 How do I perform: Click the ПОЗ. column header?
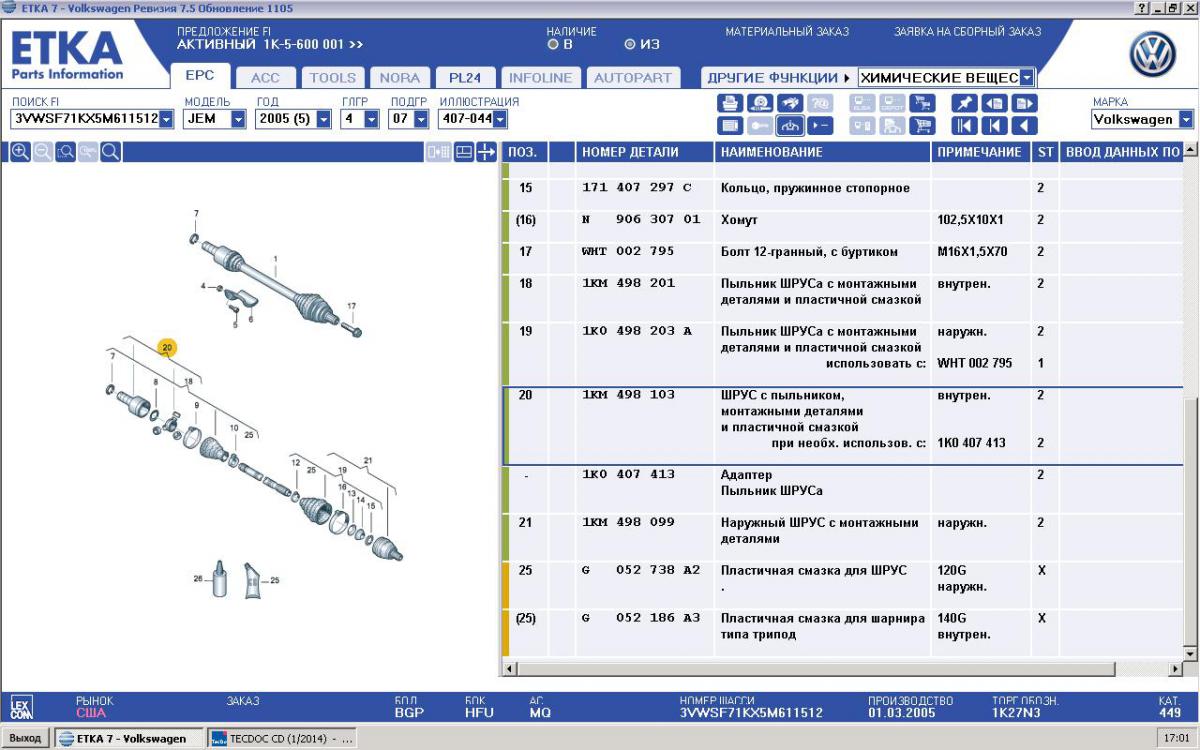click(523, 153)
